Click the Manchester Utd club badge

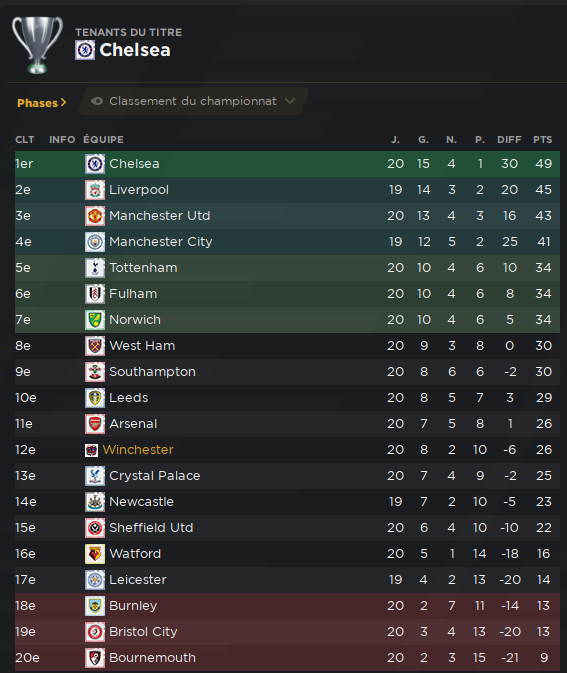click(95, 216)
